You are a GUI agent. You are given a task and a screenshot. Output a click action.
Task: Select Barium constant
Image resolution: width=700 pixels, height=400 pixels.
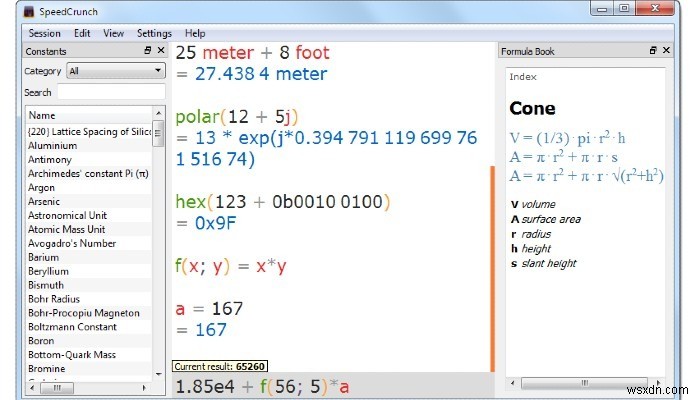[89, 257]
